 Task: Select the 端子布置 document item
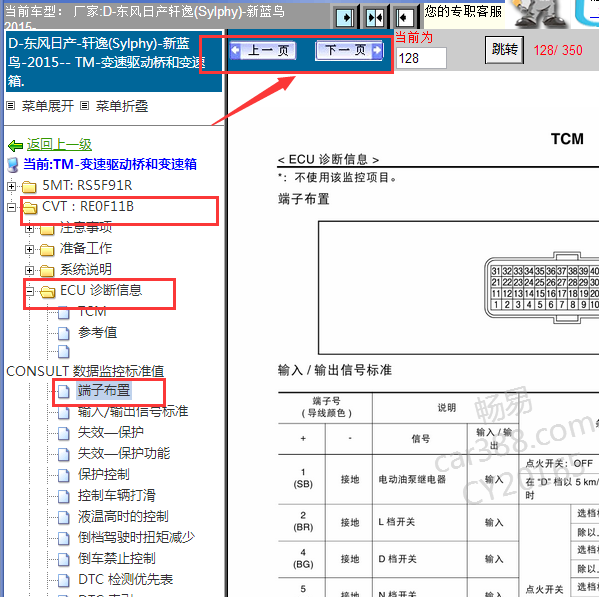(x=104, y=390)
